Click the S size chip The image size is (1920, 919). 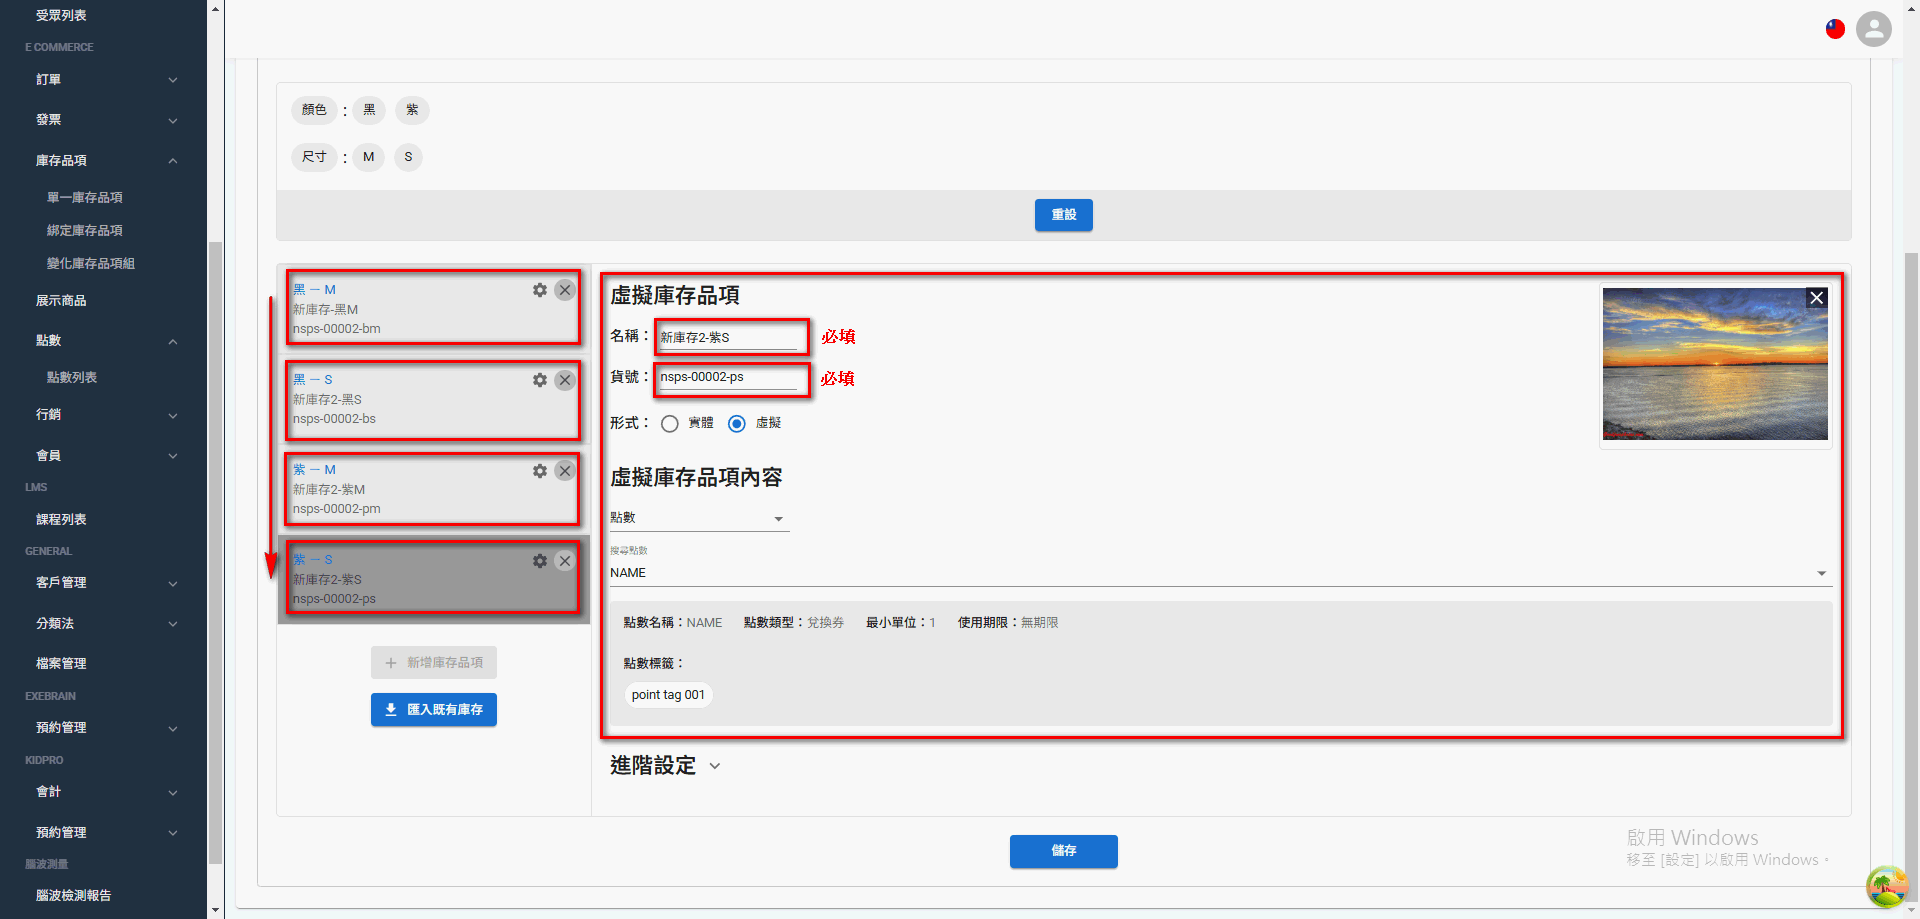coord(408,157)
